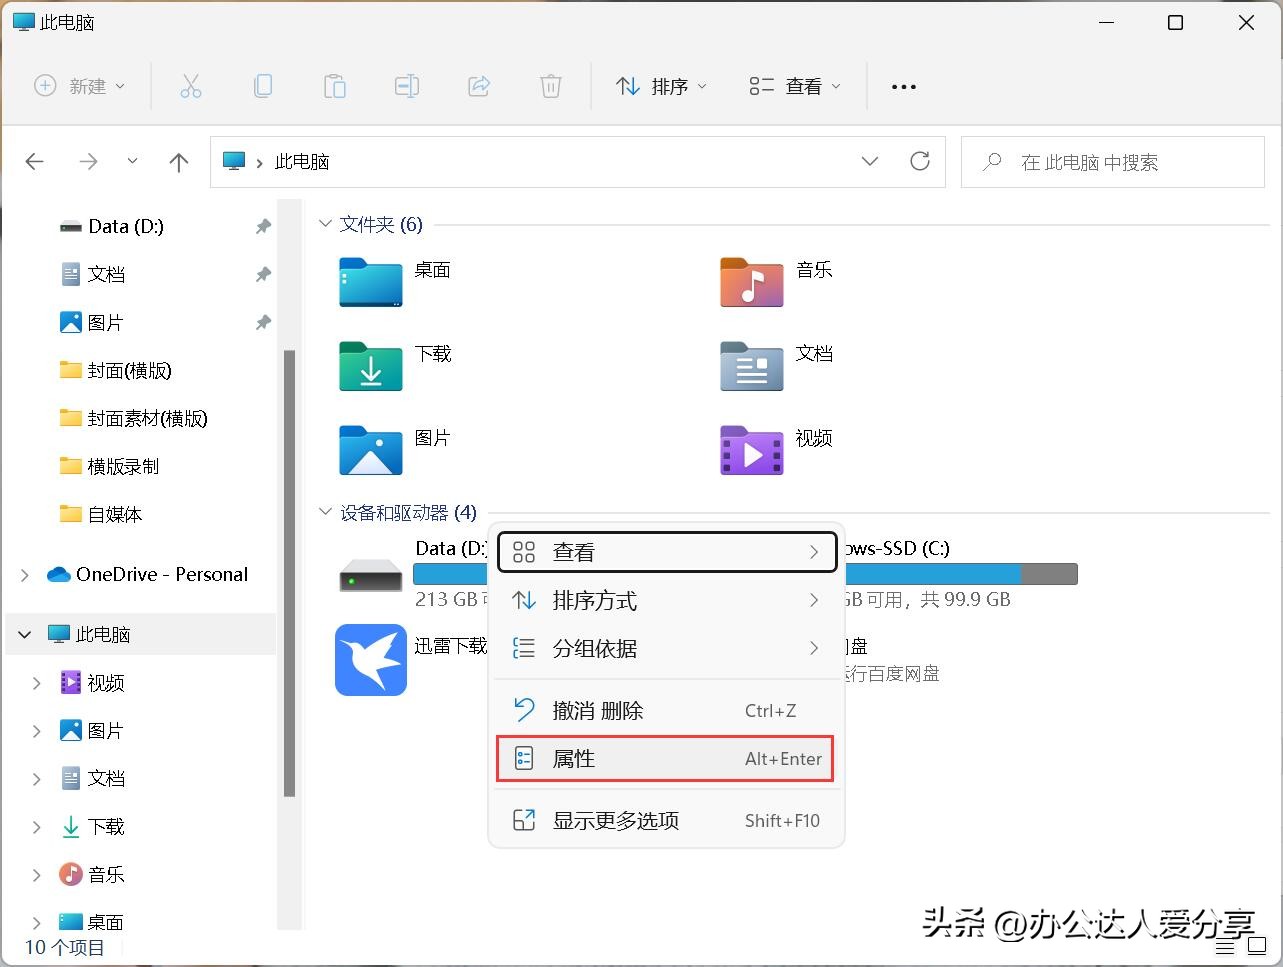Click the Refresh button in address bar
1283x967 pixels.
tap(919, 161)
